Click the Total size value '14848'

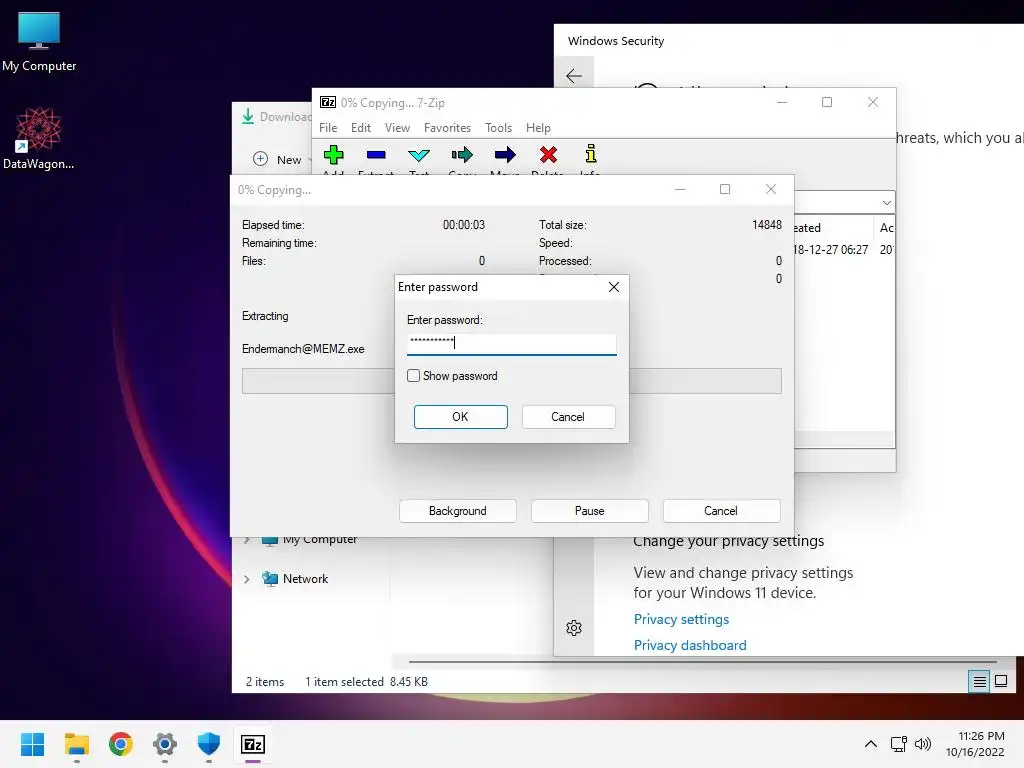click(x=767, y=225)
